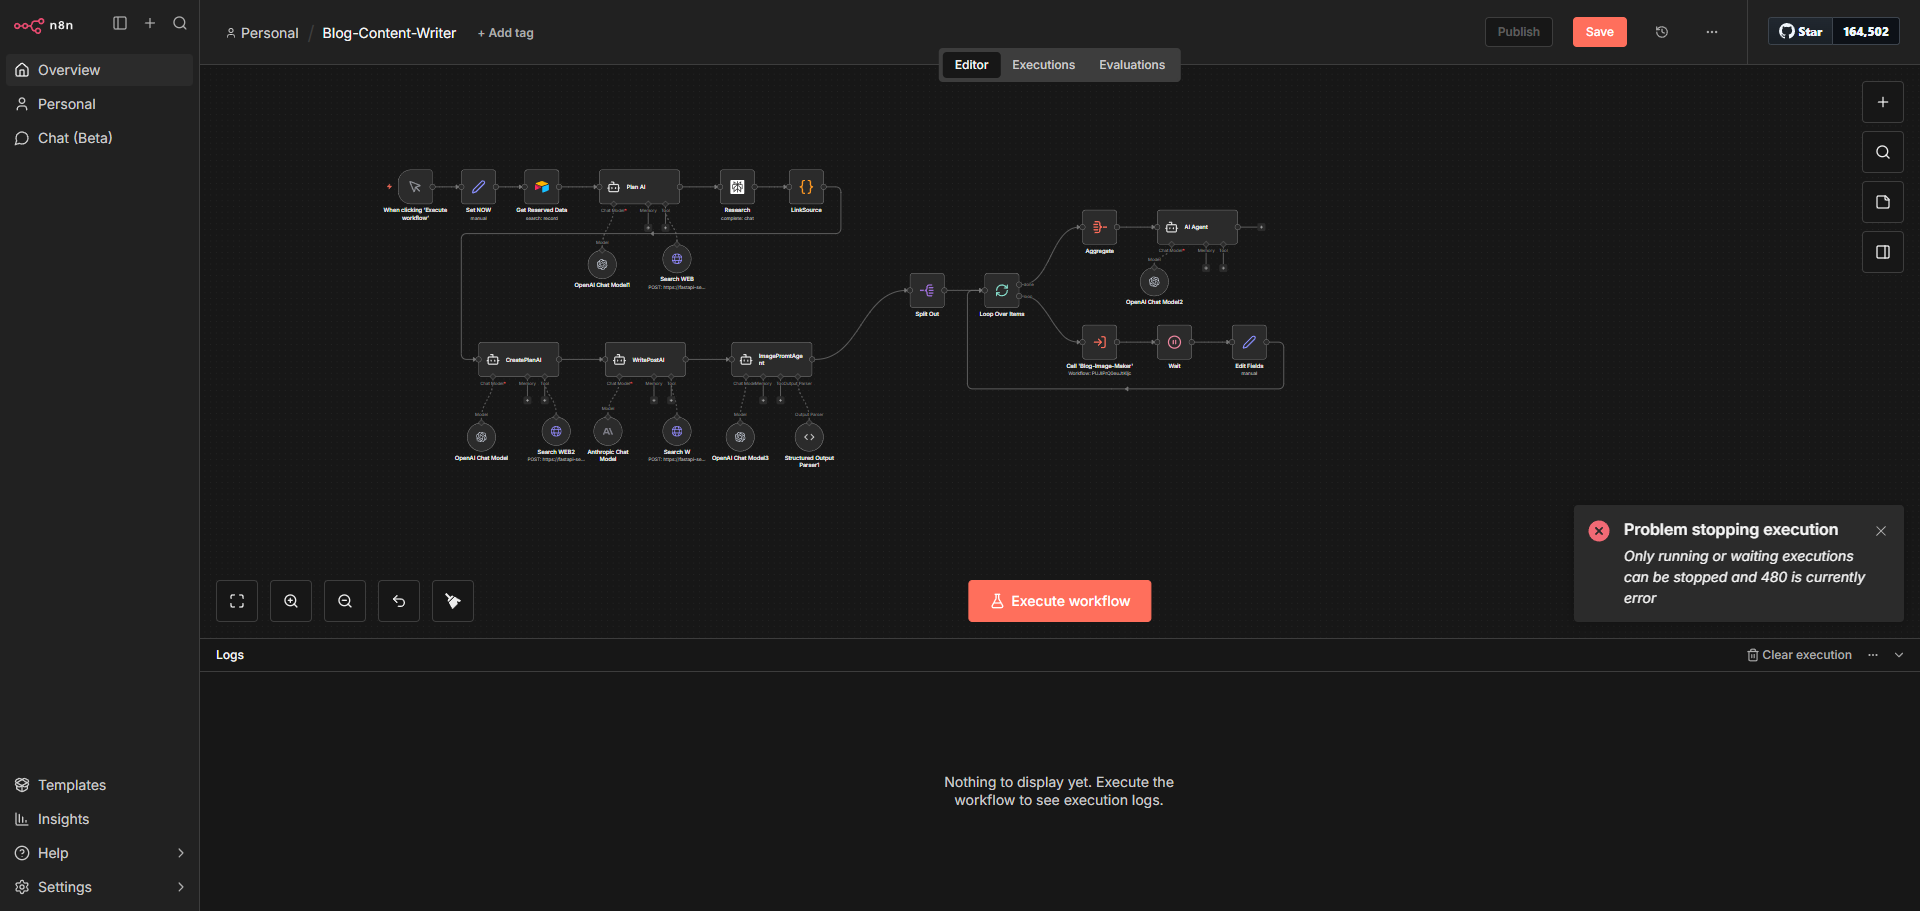
Task: Open Chat (Beta) in the sidebar
Action: click(99, 138)
